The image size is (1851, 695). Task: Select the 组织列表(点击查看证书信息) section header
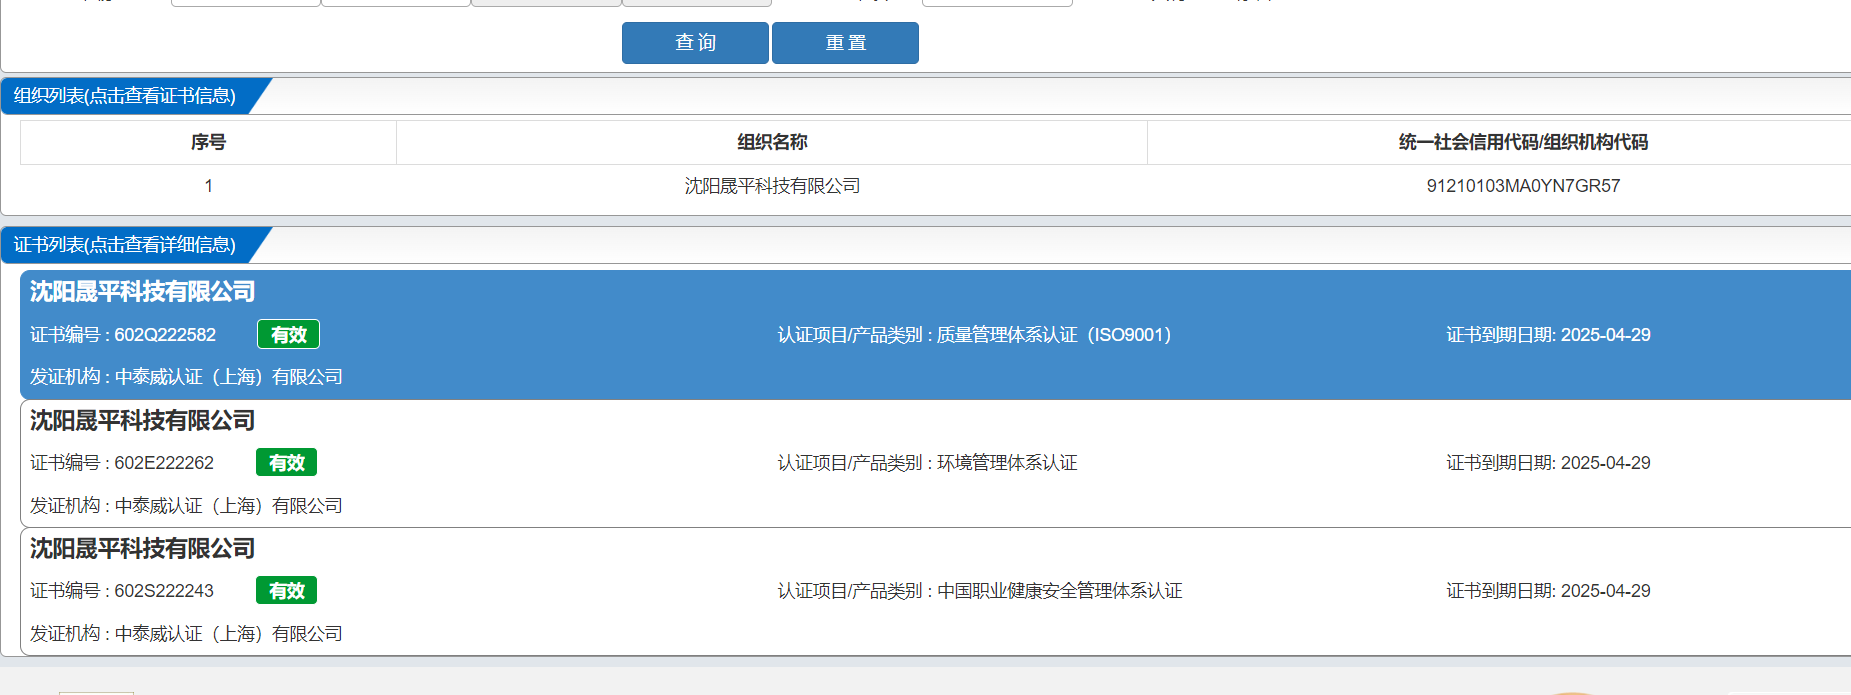[x=125, y=96]
